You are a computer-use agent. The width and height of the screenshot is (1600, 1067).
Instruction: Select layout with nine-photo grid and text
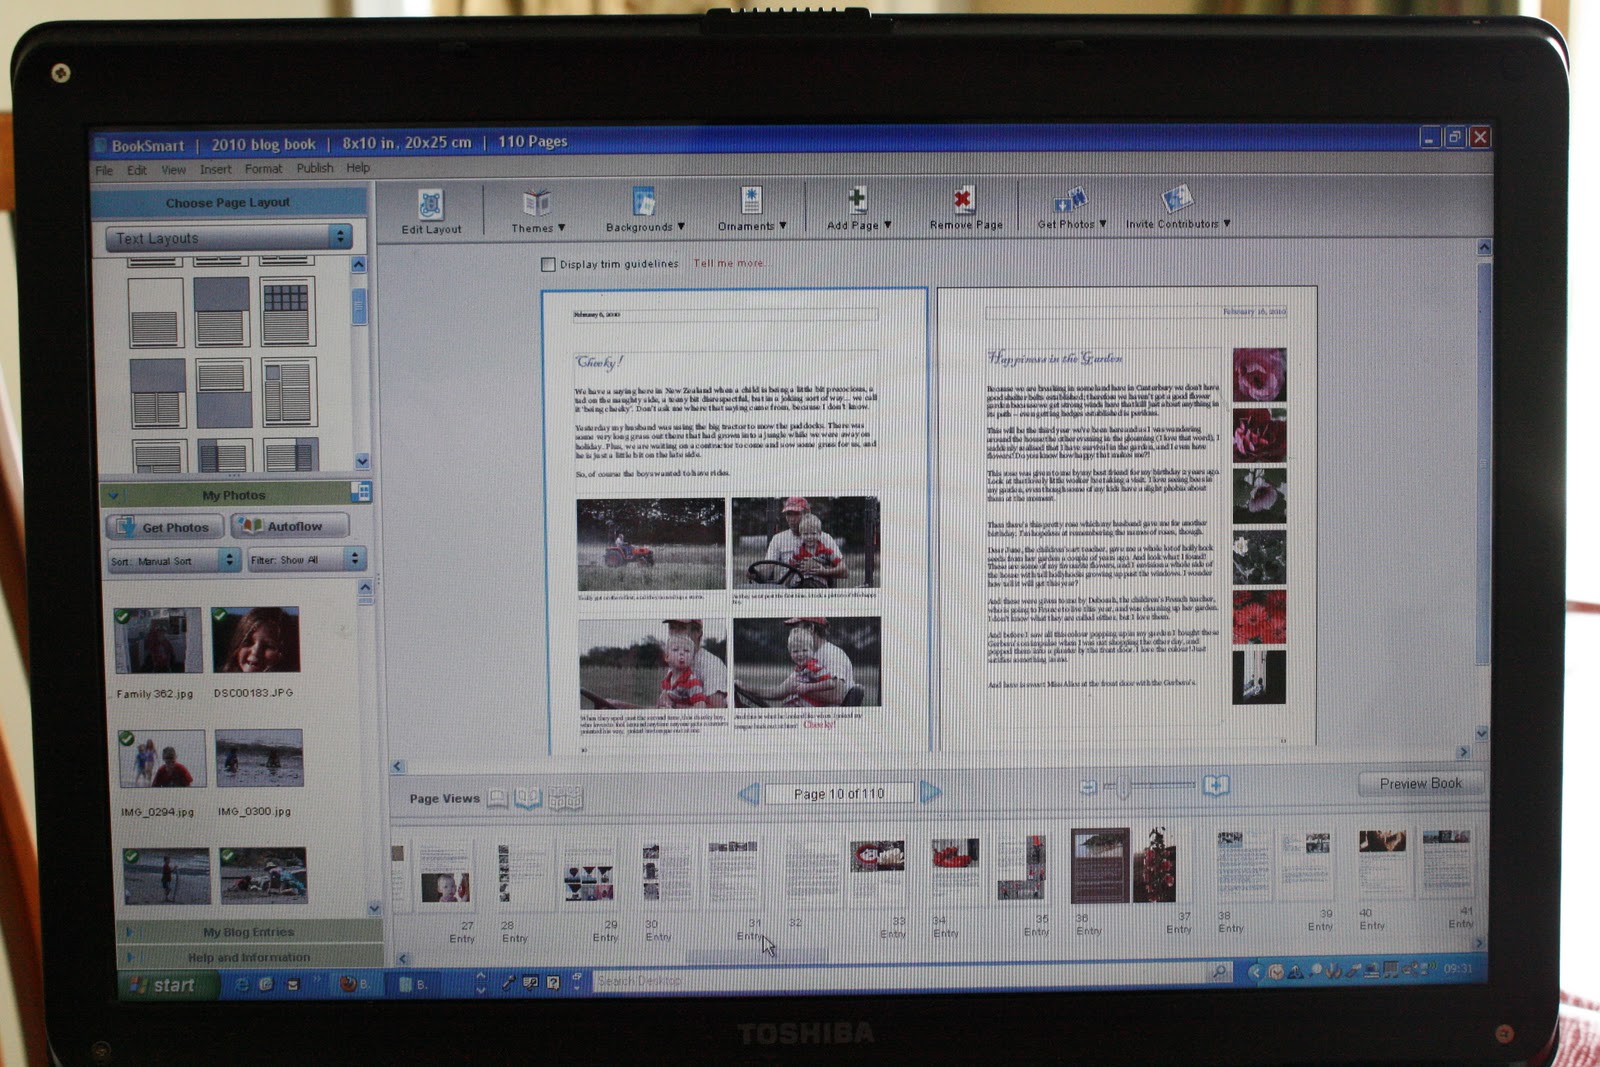287,312
